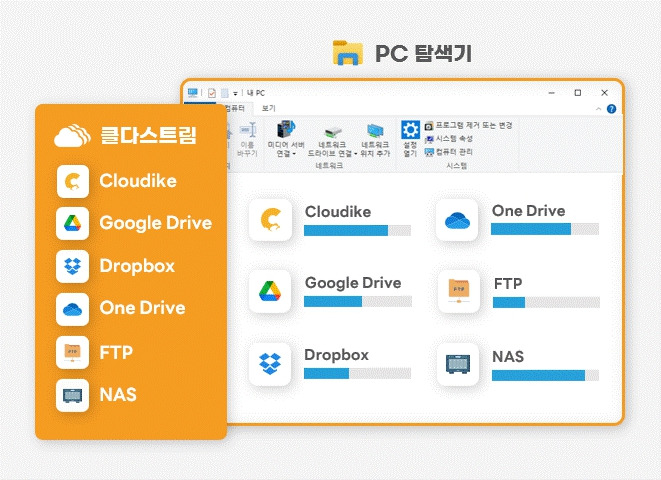The width and height of the screenshot is (661, 480).
Task: Open the Dropbox drive icon in the explorer
Action: coord(270,364)
